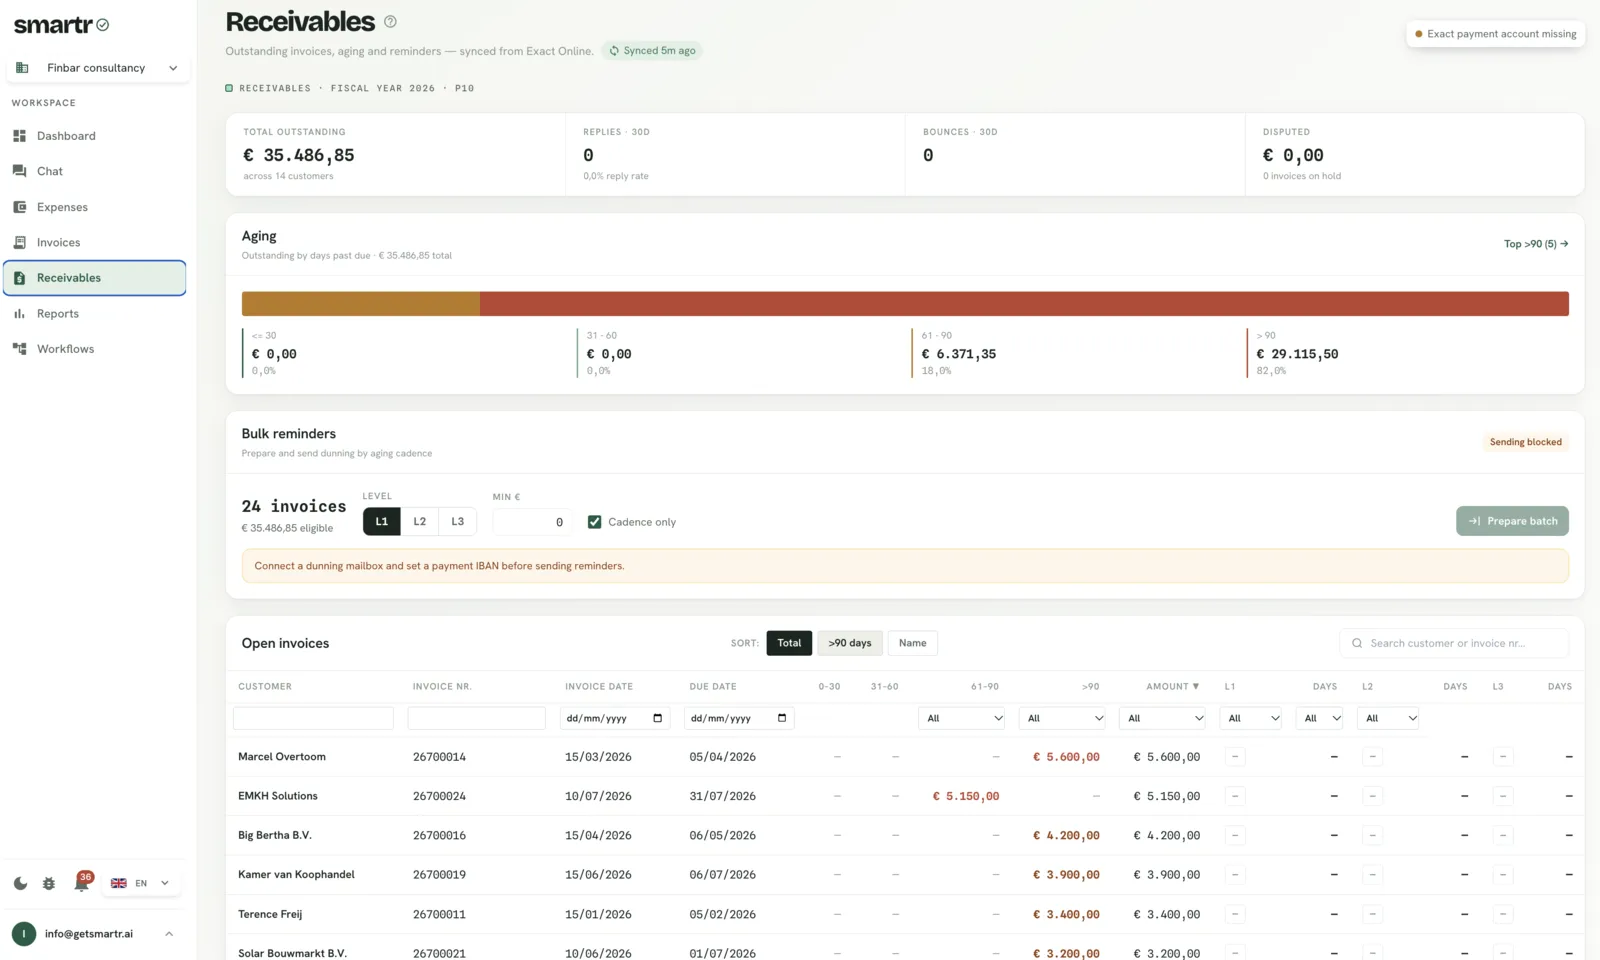
Task: Go to Expenses in the sidebar
Action: (x=95, y=207)
